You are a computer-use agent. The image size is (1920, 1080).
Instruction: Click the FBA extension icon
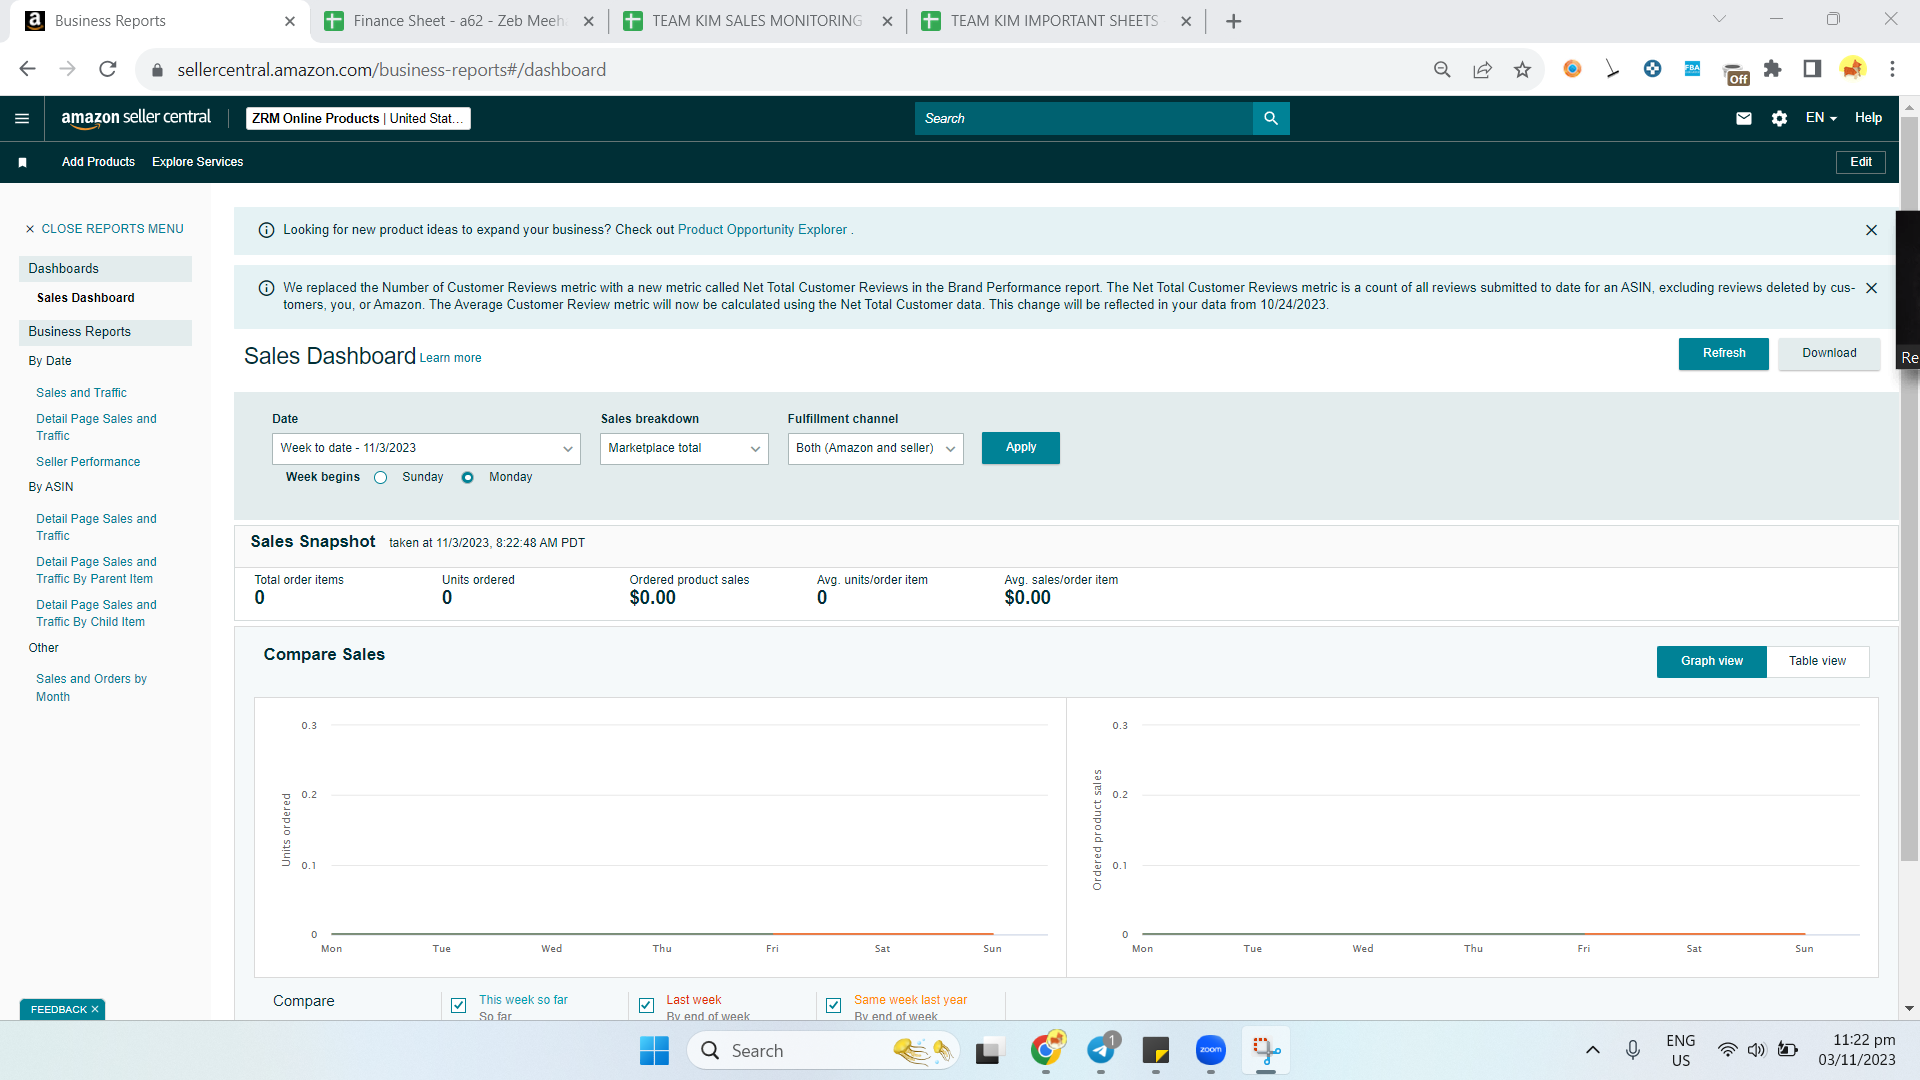pos(1692,69)
